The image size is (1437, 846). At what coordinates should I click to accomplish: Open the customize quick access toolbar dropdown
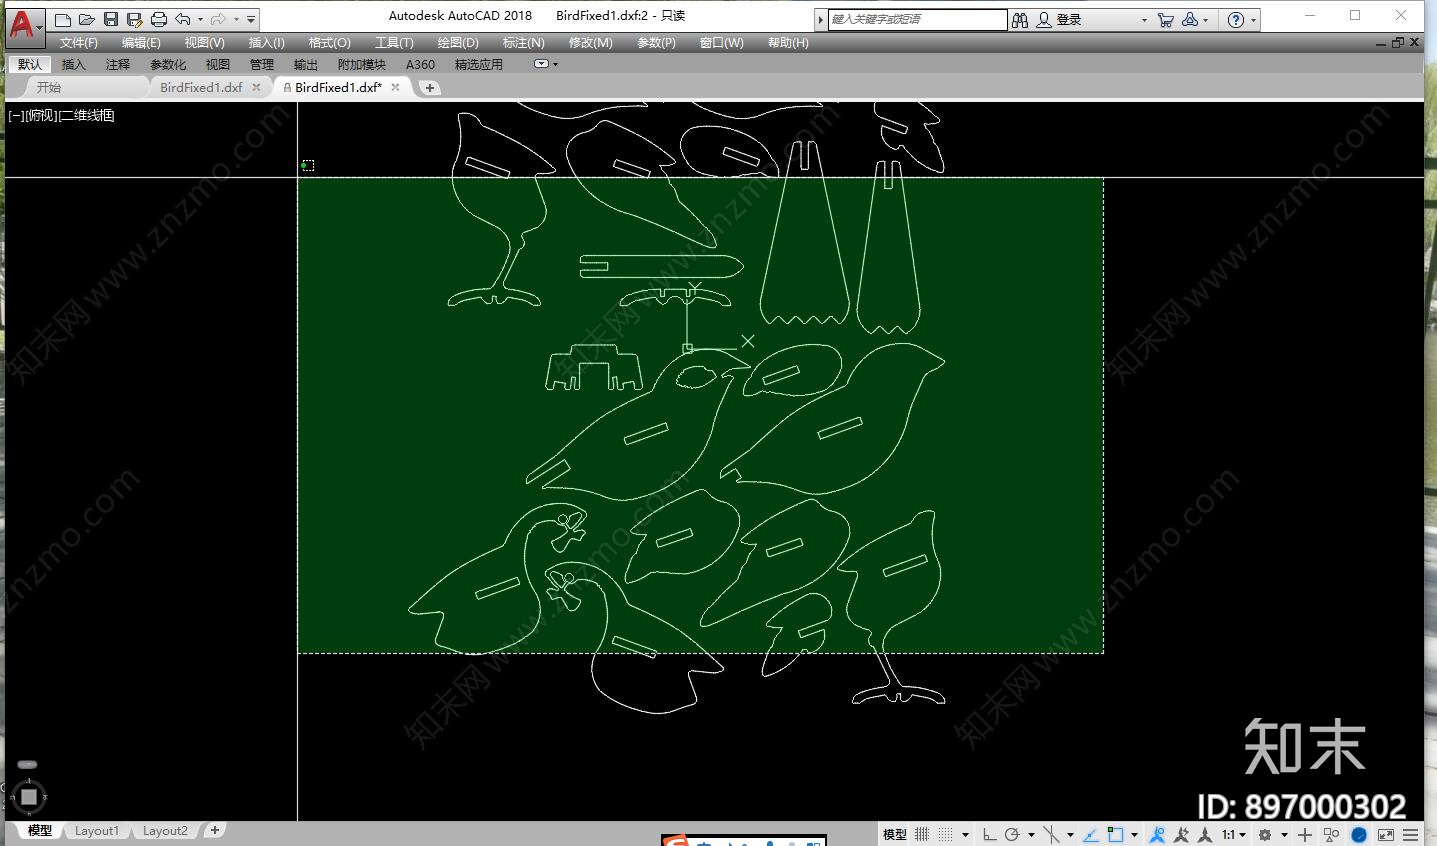251,20
